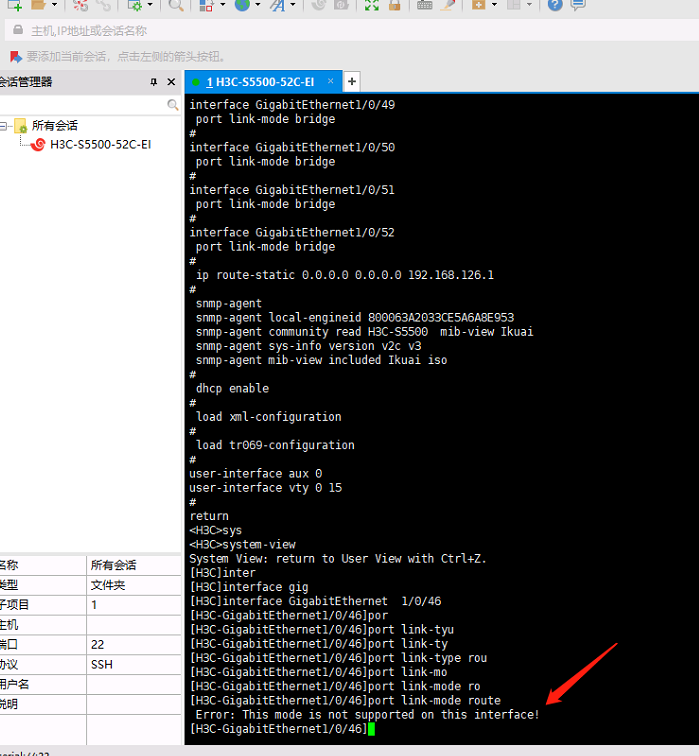Click the 'ip route-static 0.0.0.0' line
This screenshot has height=756, width=699.
(x=345, y=275)
